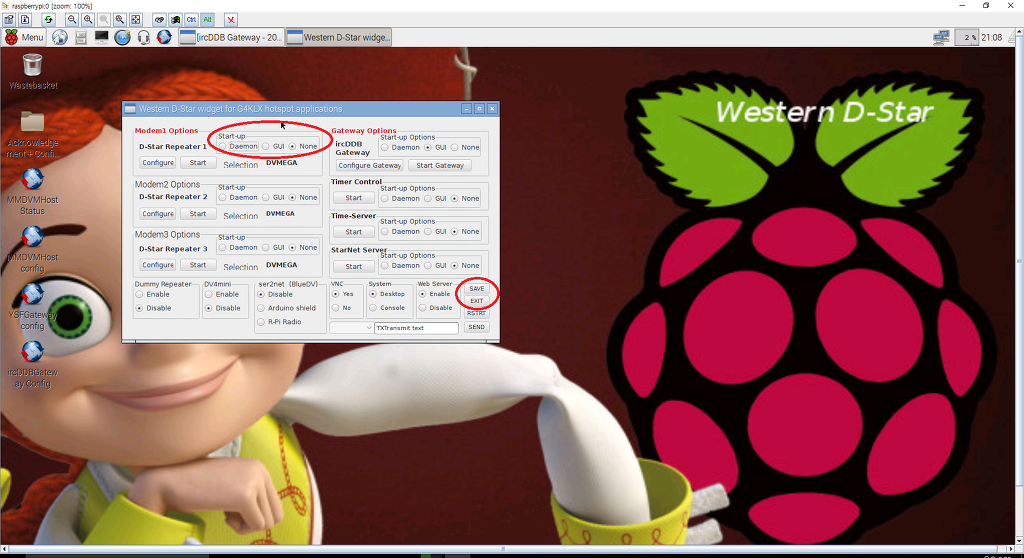Open the Raspberry Pi Menu

coord(24,37)
